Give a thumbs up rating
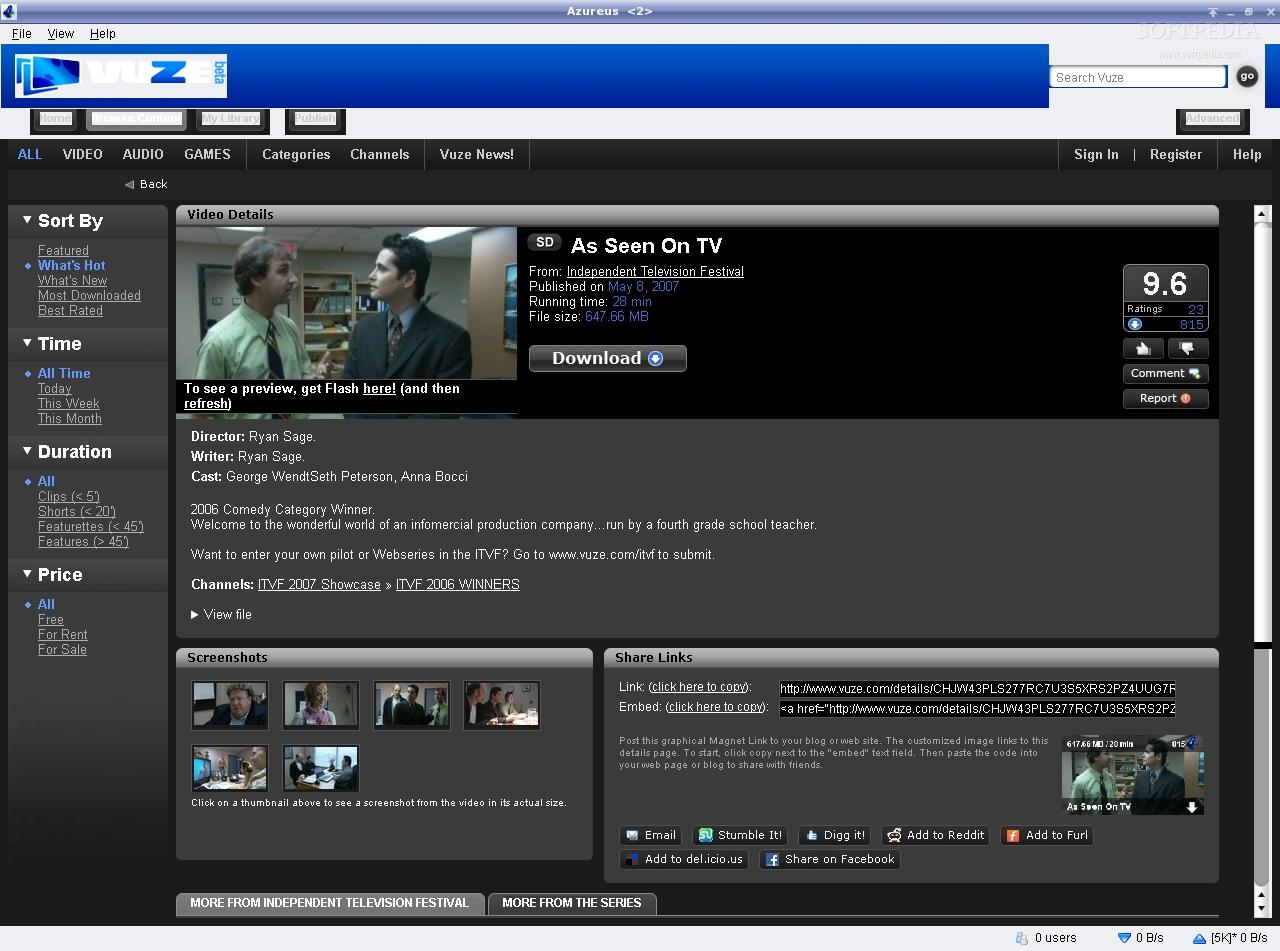Image resolution: width=1280 pixels, height=951 pixels. [1143, 349]
